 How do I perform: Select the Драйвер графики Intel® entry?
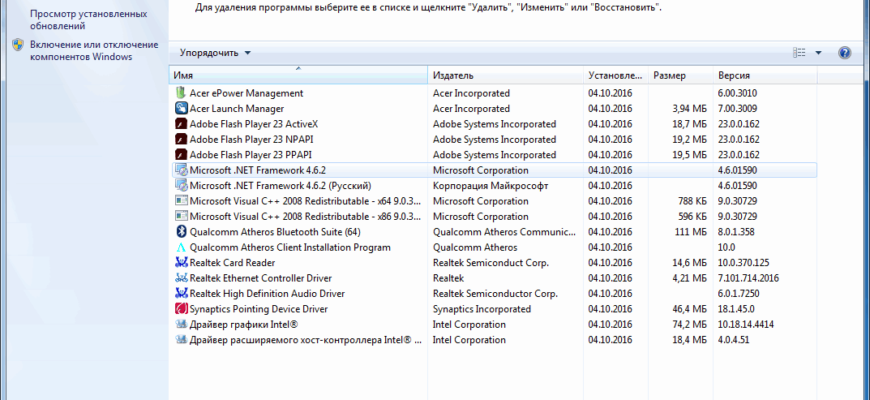click(494, 325)
